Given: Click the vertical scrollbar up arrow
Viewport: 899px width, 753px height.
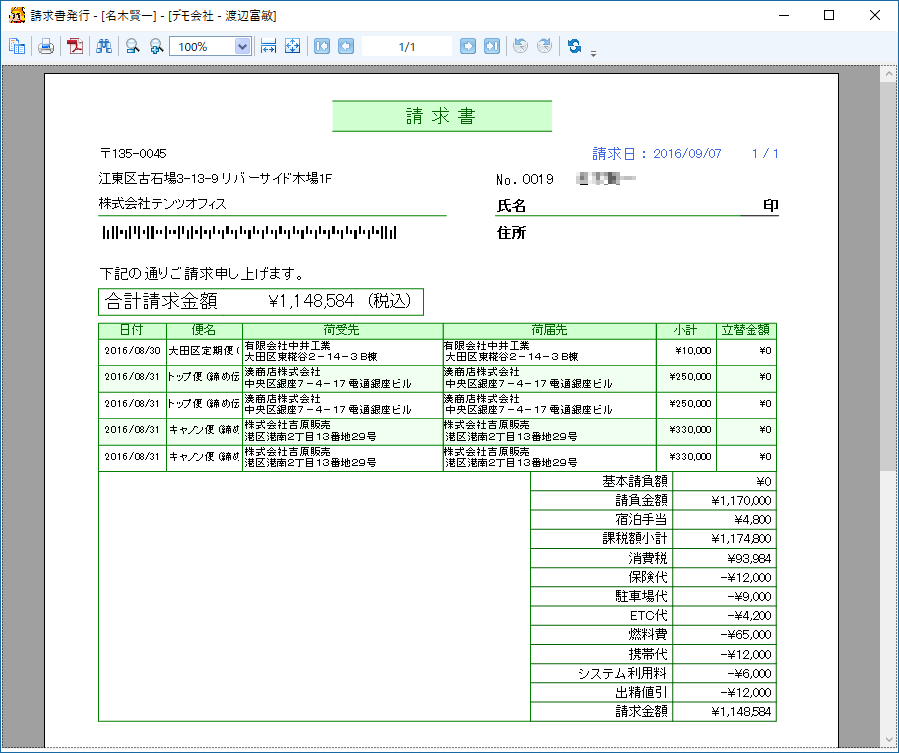Looking at the screenshot, I should point(888,75).
